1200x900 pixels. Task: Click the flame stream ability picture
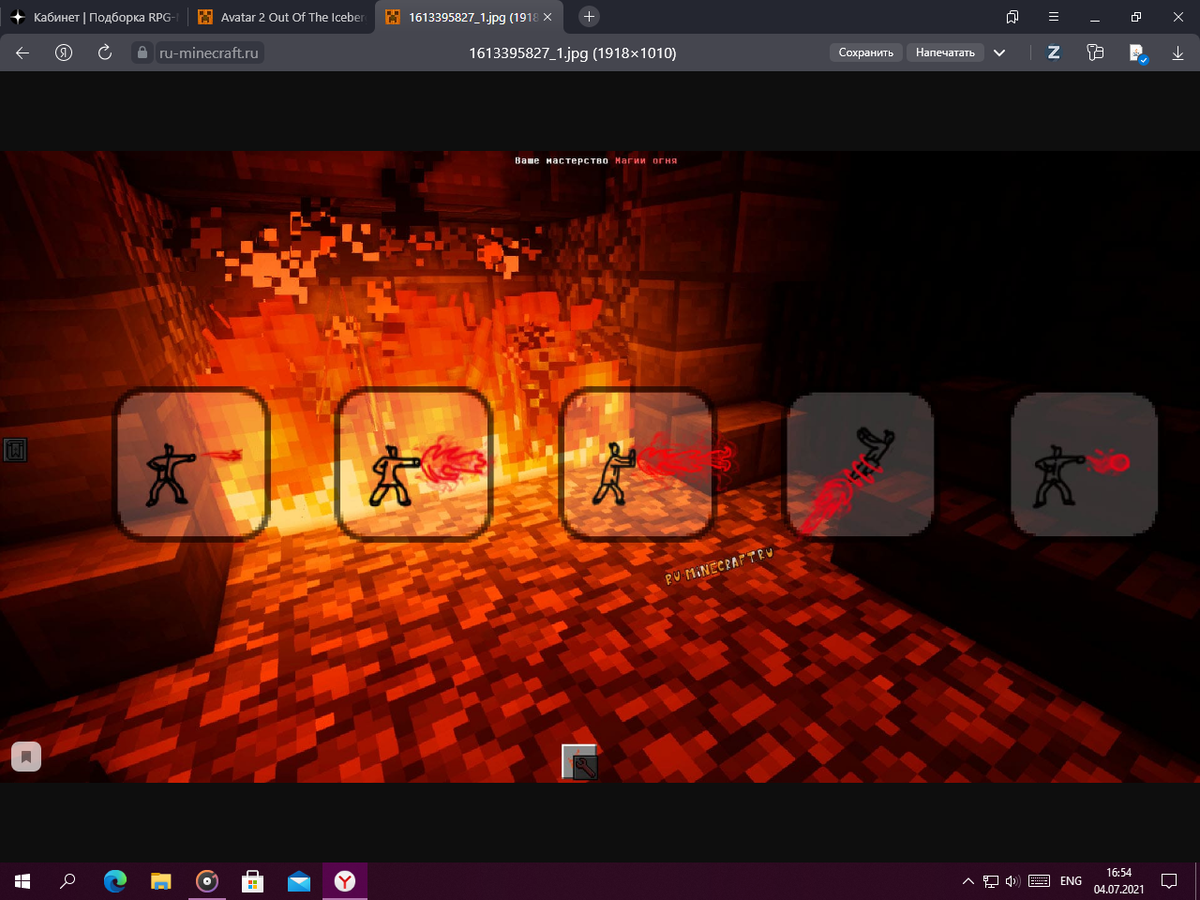tap(637, 464)
